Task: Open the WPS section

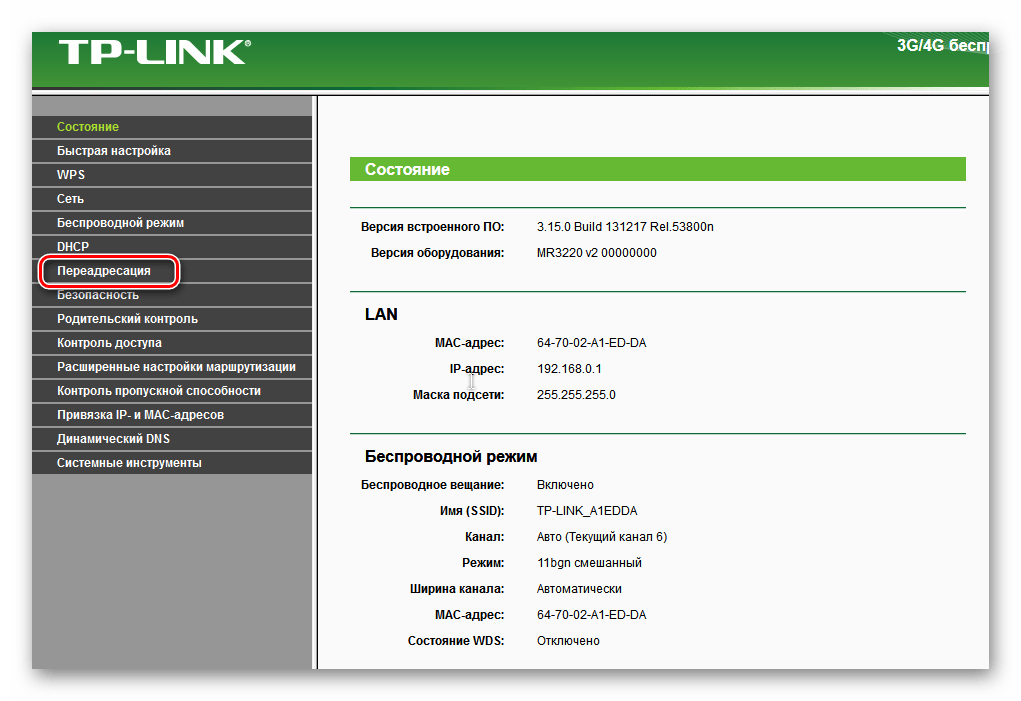Action: point(71,175)
